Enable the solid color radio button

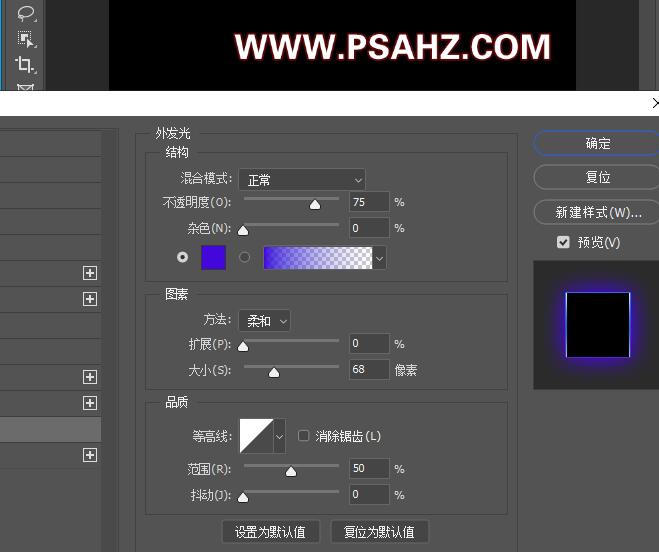182,257
